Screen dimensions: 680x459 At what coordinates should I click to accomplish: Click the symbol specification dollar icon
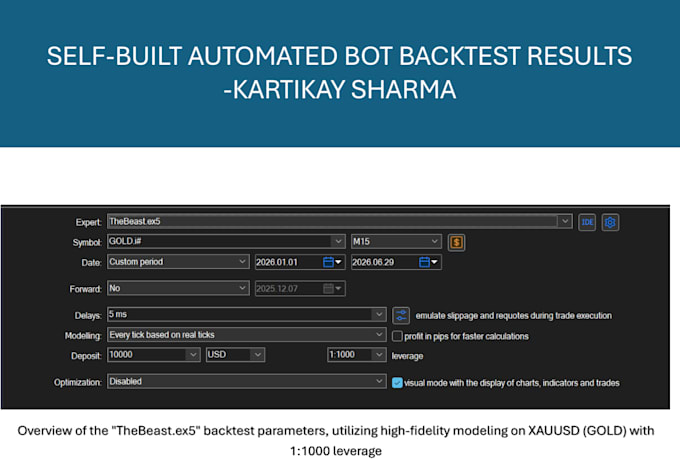[x=456, y=242]
